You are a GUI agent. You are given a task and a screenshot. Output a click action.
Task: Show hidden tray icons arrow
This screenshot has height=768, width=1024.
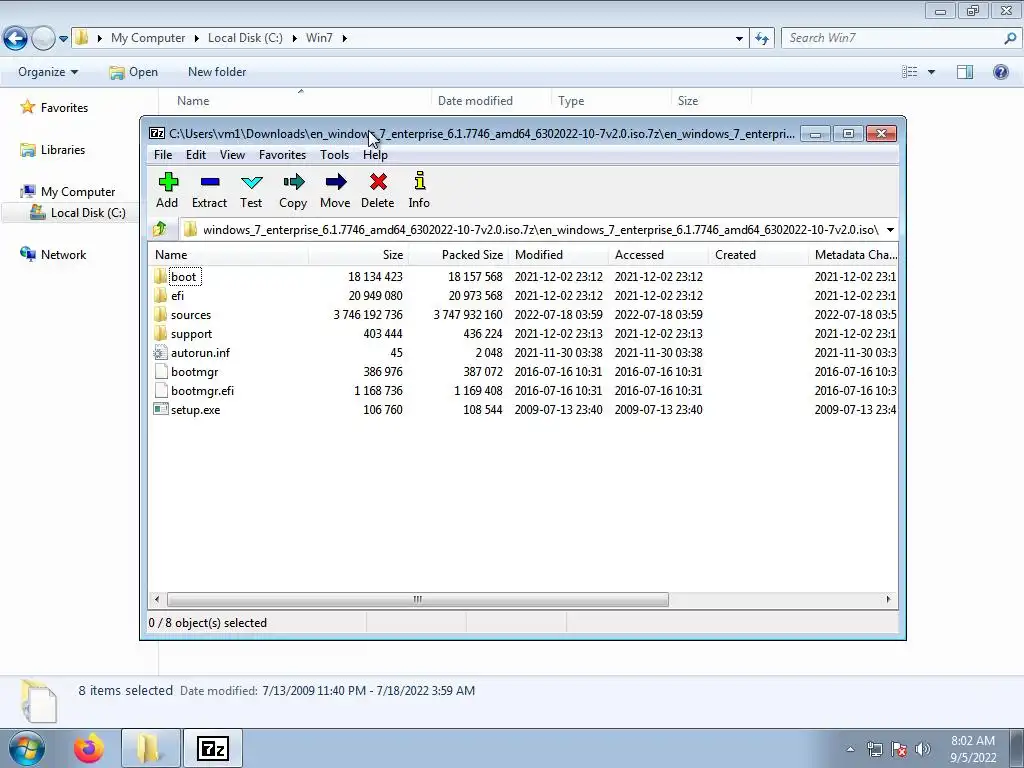click(850, 749)
